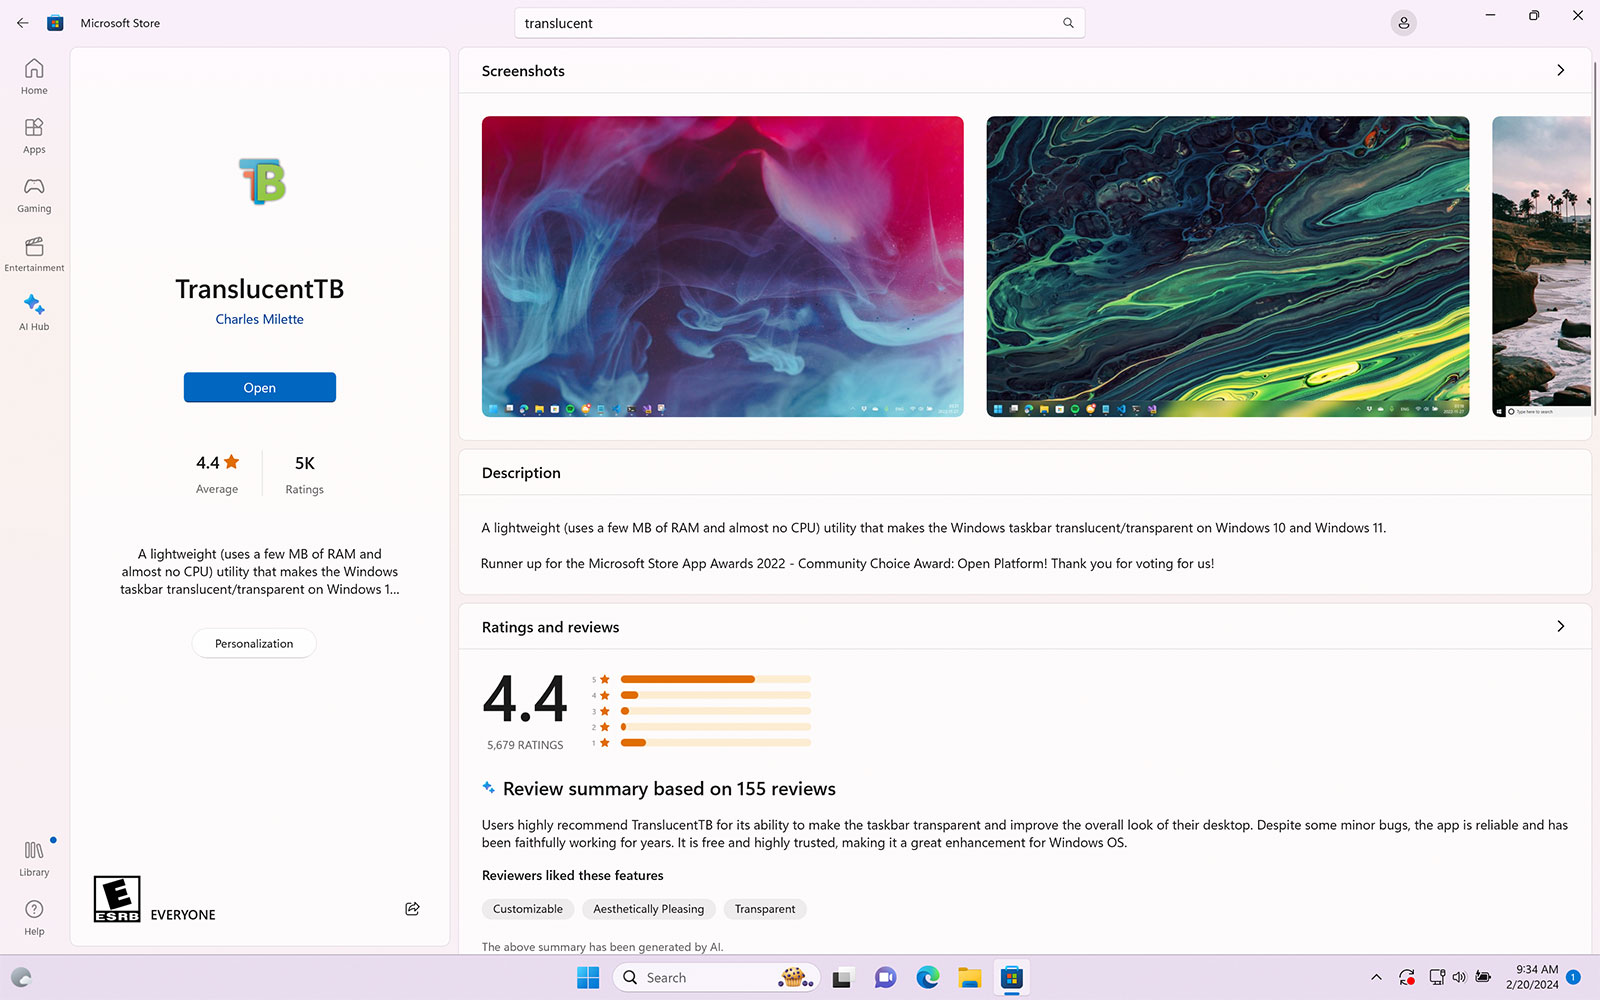The width and height of the screenshot is (1600, 1000).
Task: Select the Aesthetically Pleasing feature tag
Action: point(649,908)
